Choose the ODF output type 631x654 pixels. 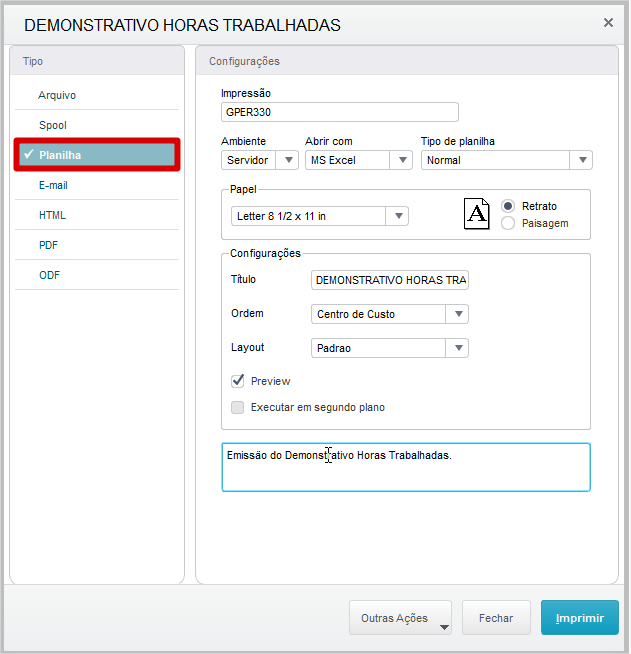point(97,275)
